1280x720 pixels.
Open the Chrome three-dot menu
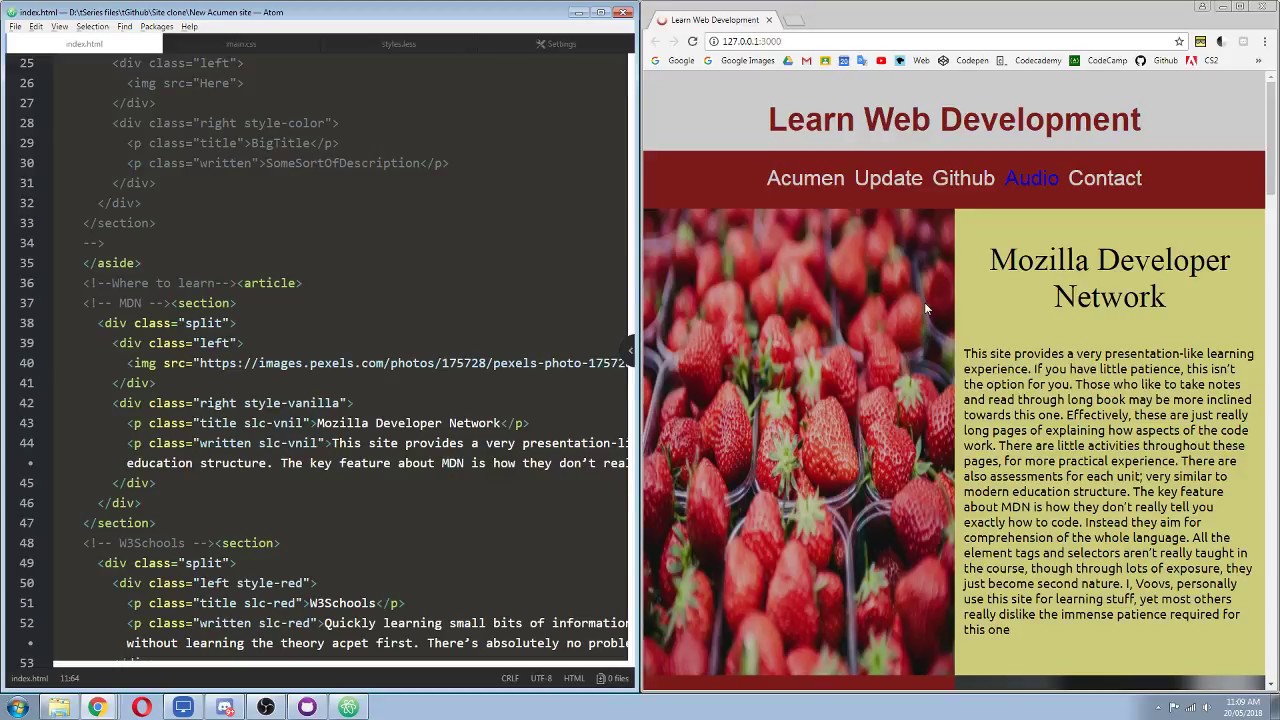coord(1264,41)
